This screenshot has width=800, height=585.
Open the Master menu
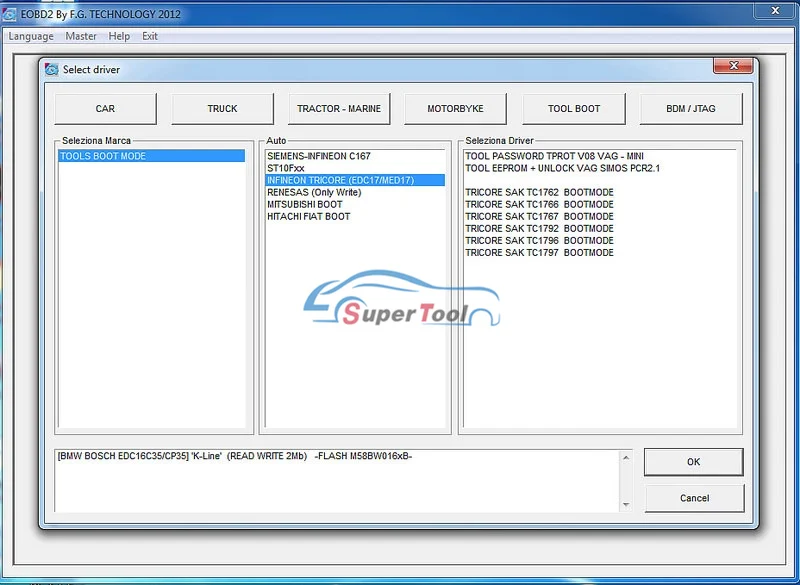pyautogui.click(x=81, y=36)
